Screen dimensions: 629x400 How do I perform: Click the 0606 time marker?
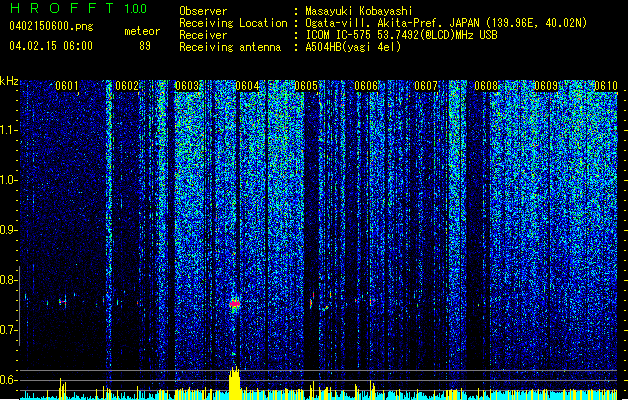(366, 86)
